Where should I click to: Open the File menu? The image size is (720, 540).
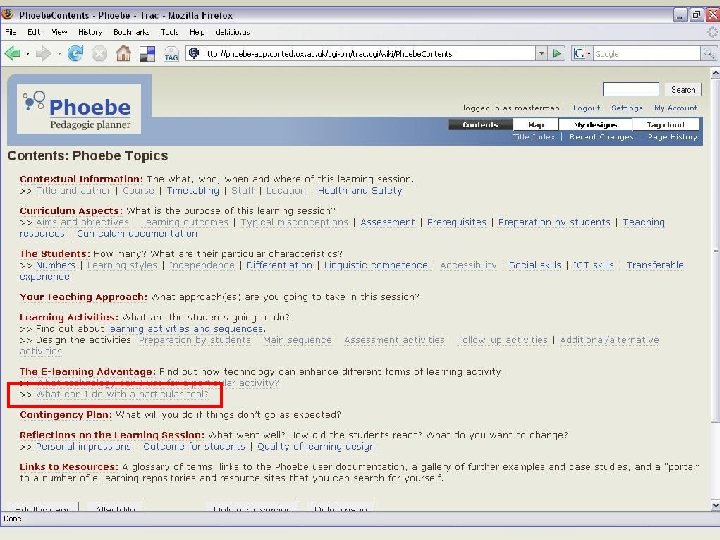pos(11,32)
